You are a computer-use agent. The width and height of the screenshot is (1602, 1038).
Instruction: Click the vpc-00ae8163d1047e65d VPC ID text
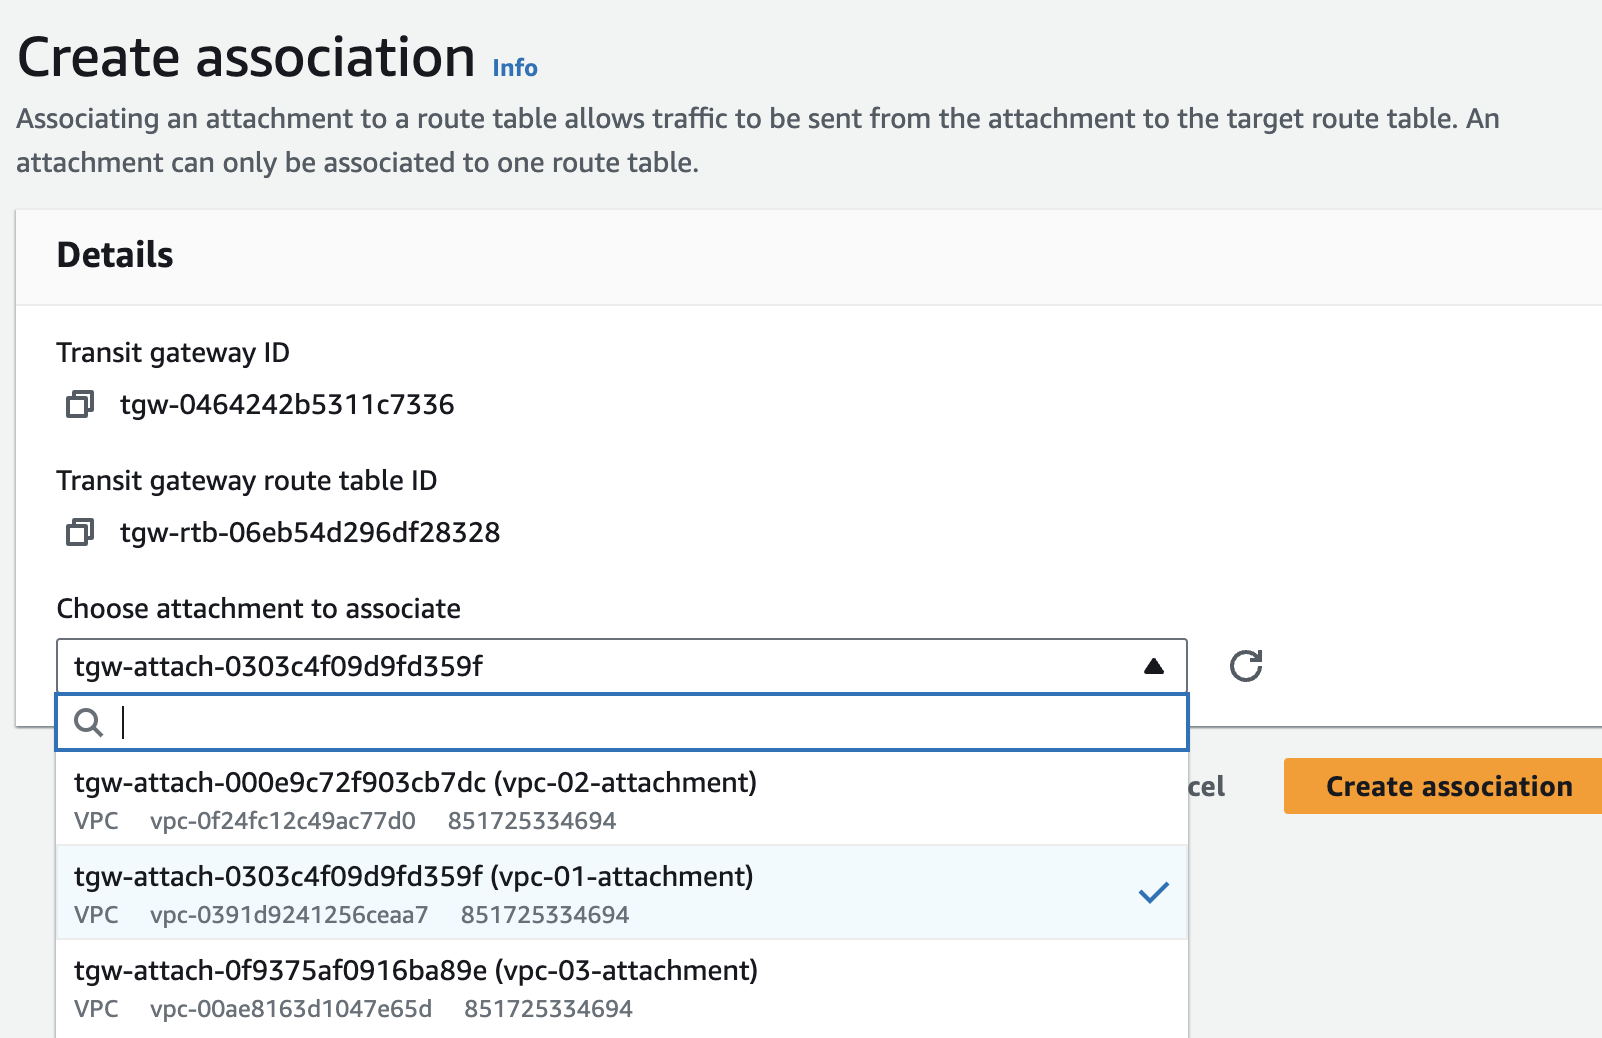tap(291, 1009)
